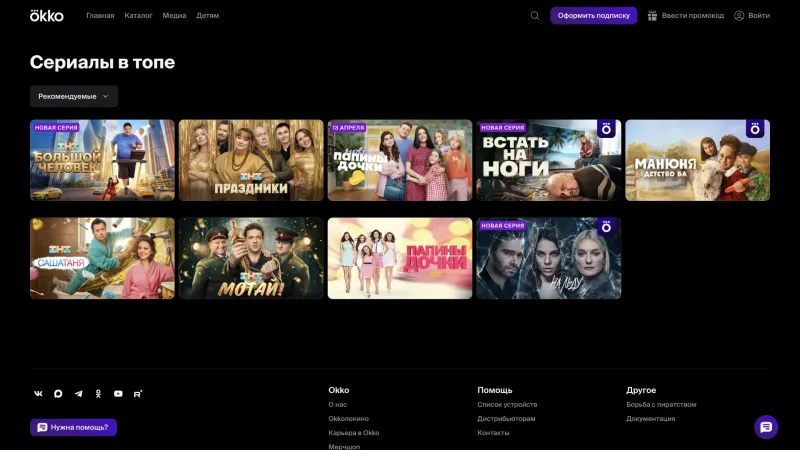Viewport: 800px width, 450px height.
Task: Open the Медиа menu item
Action: pyautogui.click(x=174, y=16)
